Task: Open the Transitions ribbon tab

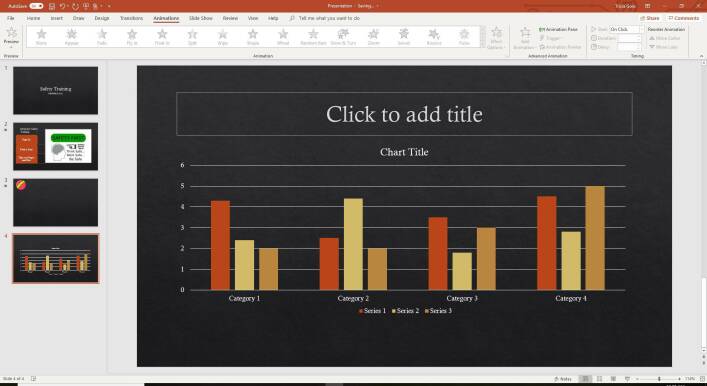Action: pyautogui.click(x=131, y=18)
